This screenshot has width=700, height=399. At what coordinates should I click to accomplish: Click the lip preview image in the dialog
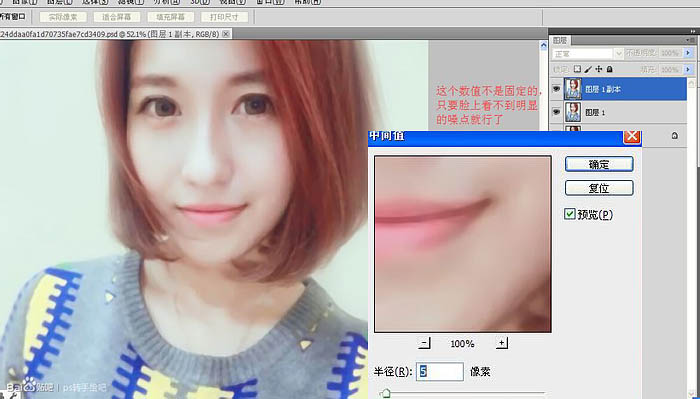coord(462,244)
